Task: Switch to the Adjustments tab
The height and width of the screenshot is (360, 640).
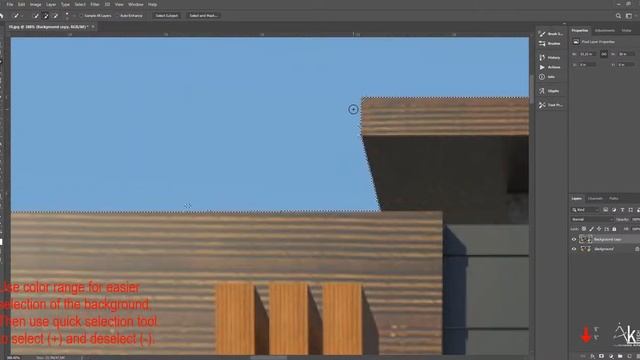Action: 604,31
